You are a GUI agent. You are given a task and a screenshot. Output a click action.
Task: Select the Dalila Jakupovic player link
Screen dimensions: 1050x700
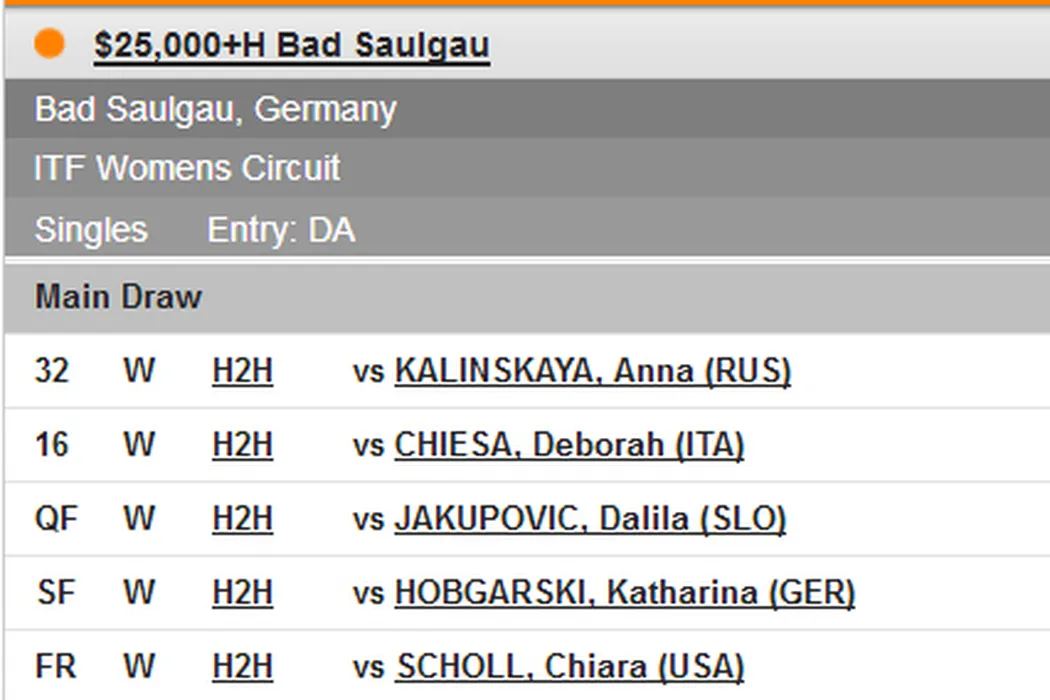(x=590, y=519)
